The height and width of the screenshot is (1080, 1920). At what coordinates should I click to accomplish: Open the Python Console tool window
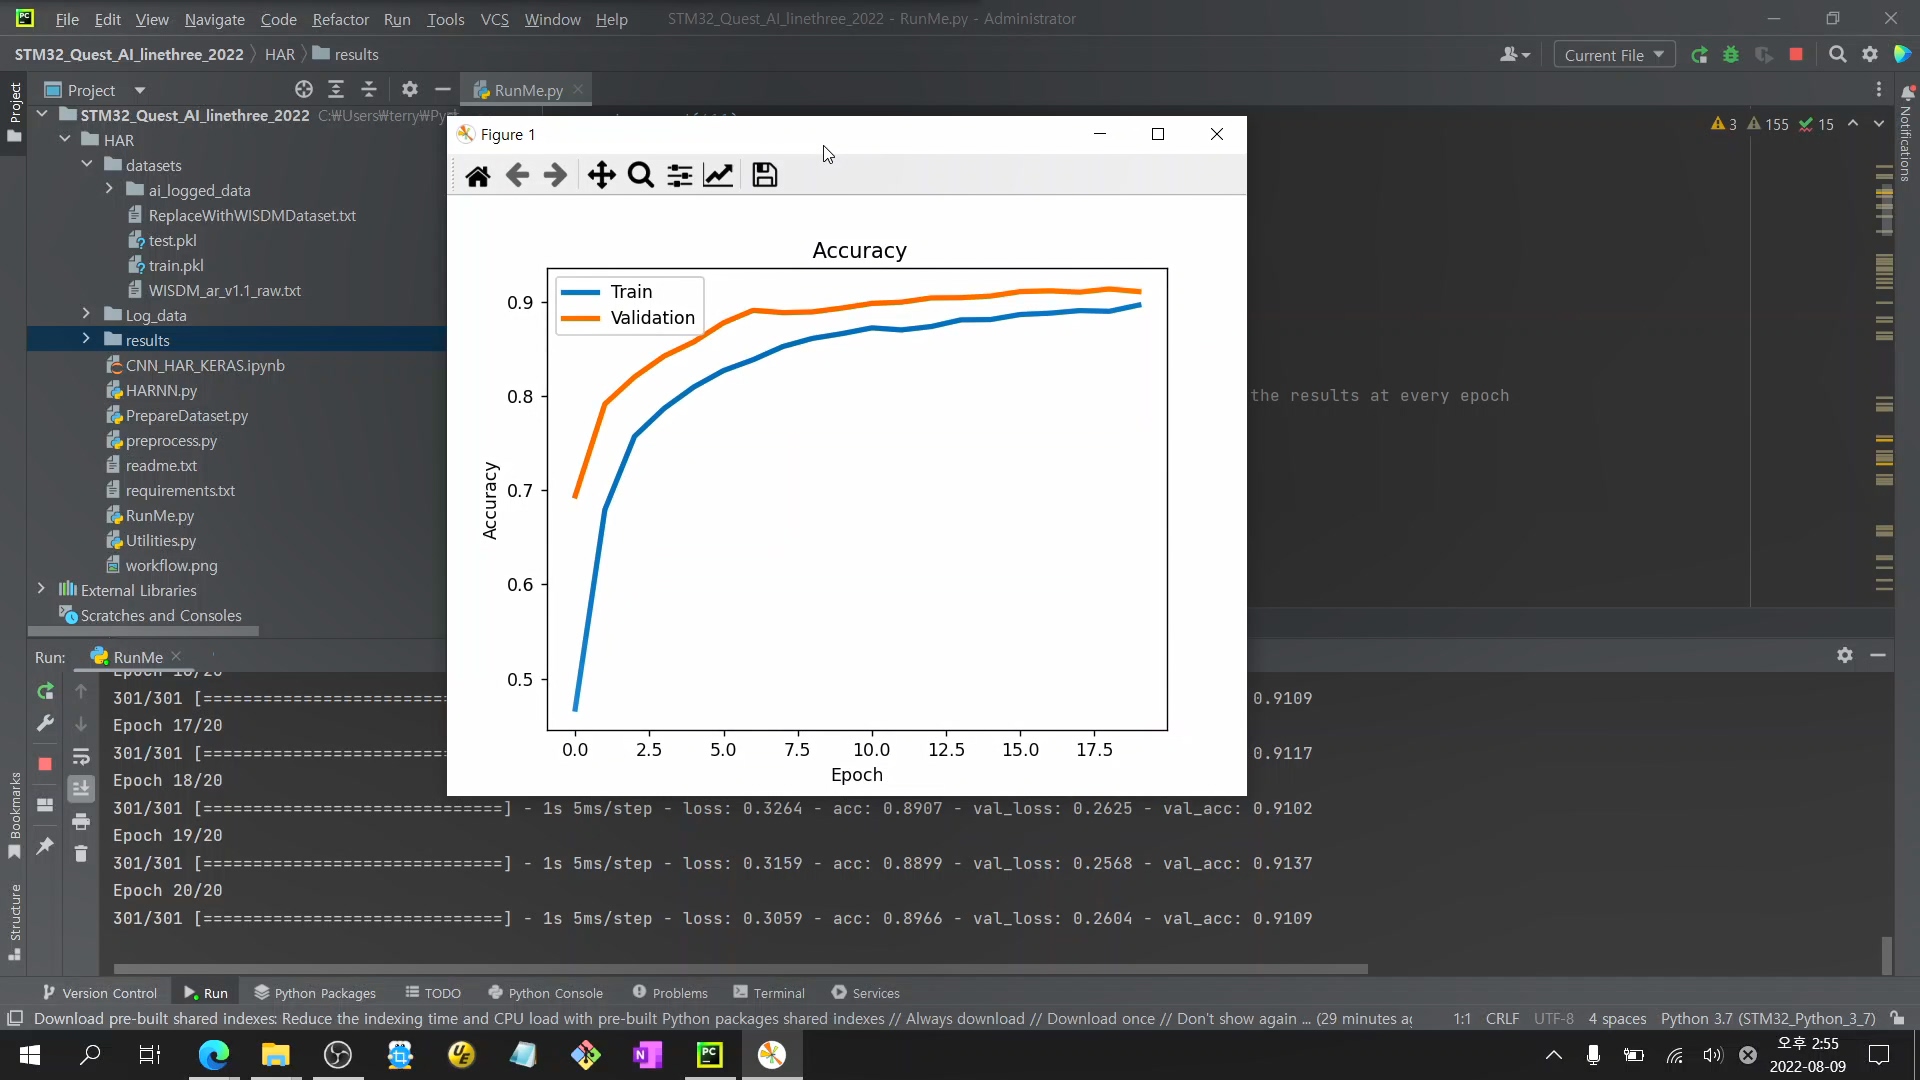(545, 993)
